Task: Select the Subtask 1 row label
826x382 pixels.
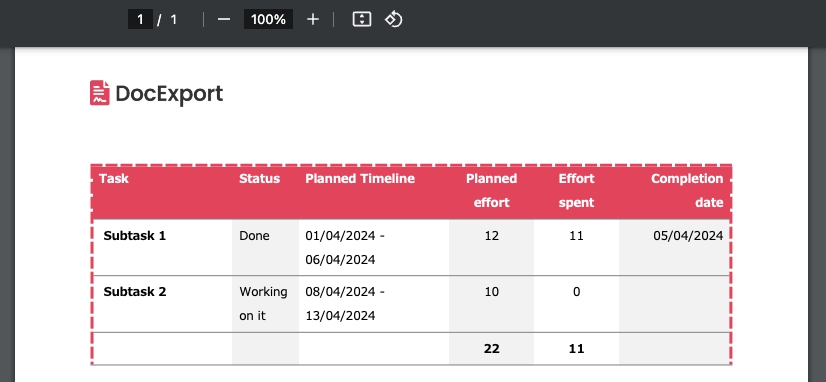Action: point(134,236)
